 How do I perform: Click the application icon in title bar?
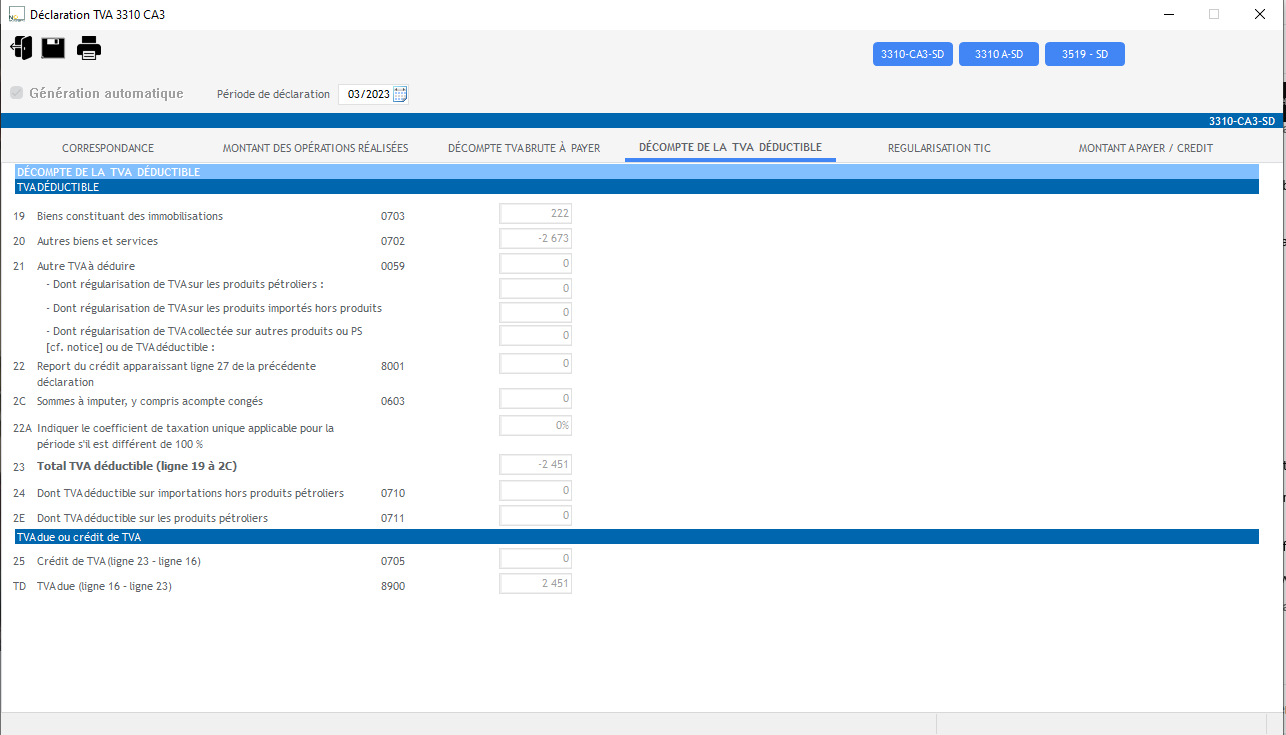point(16,15)
